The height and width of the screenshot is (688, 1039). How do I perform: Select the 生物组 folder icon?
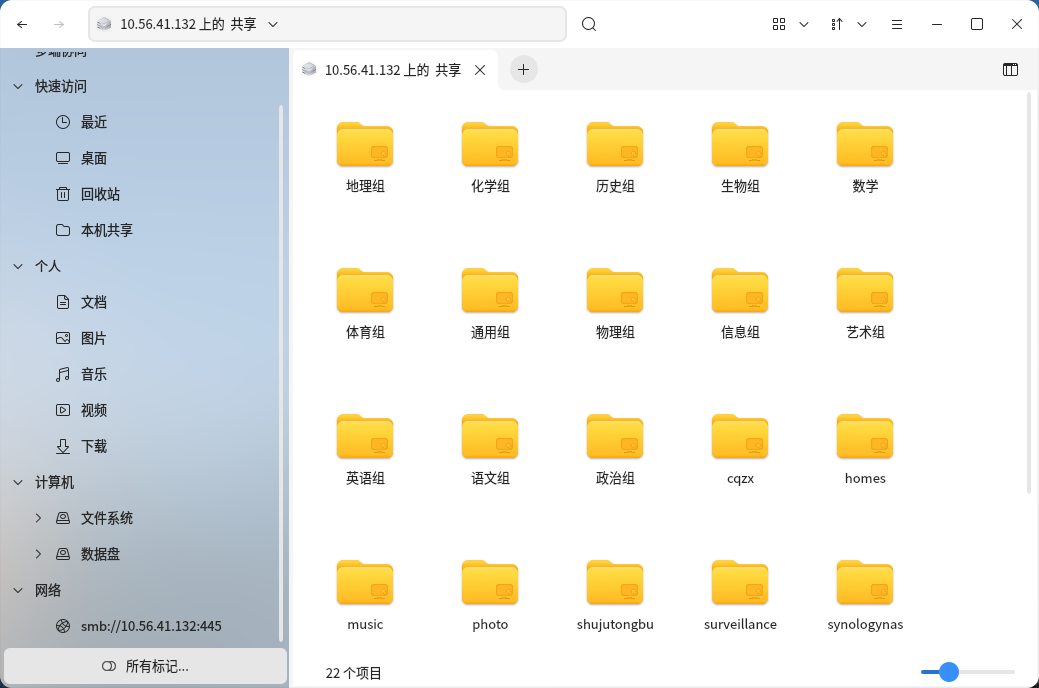(x=740, y=144)
